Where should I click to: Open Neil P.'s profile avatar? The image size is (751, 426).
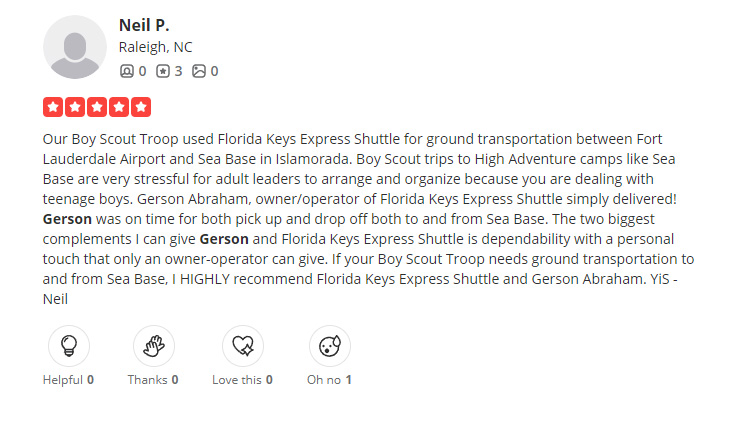pyautogui.click(x=75, y=47)
